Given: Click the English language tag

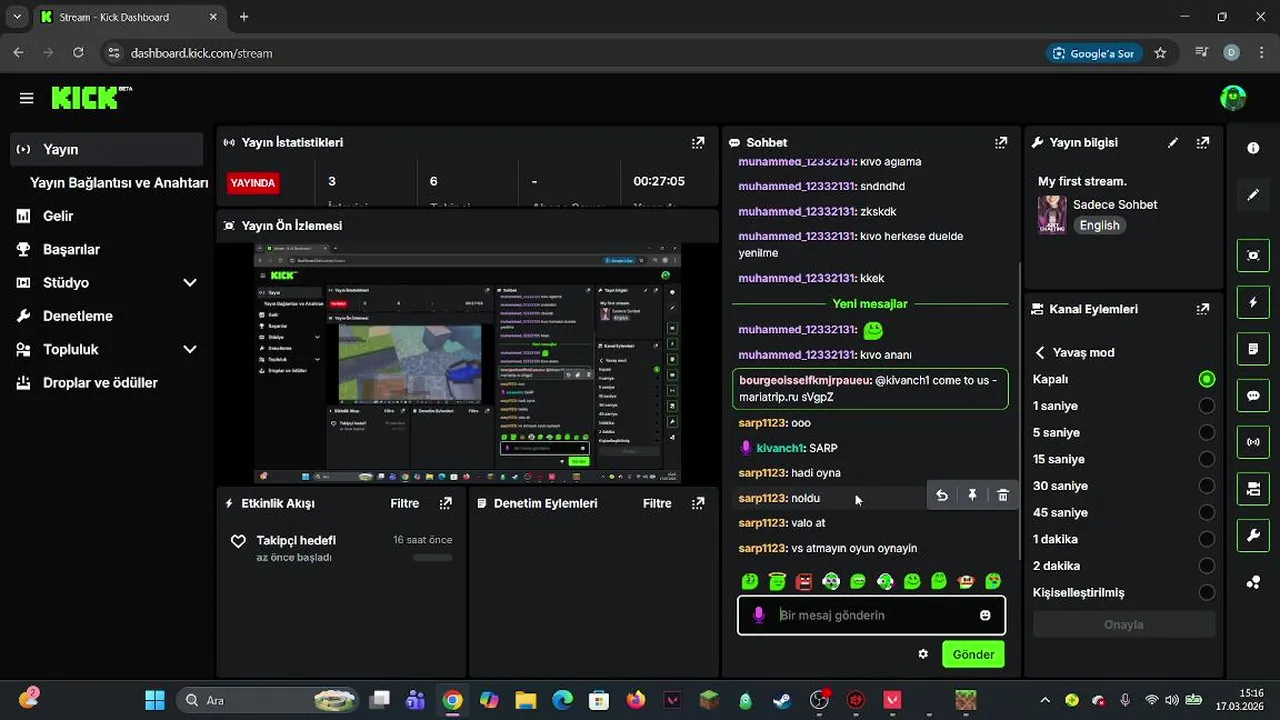Looking at the screenshot, I should click(1099, 226).
